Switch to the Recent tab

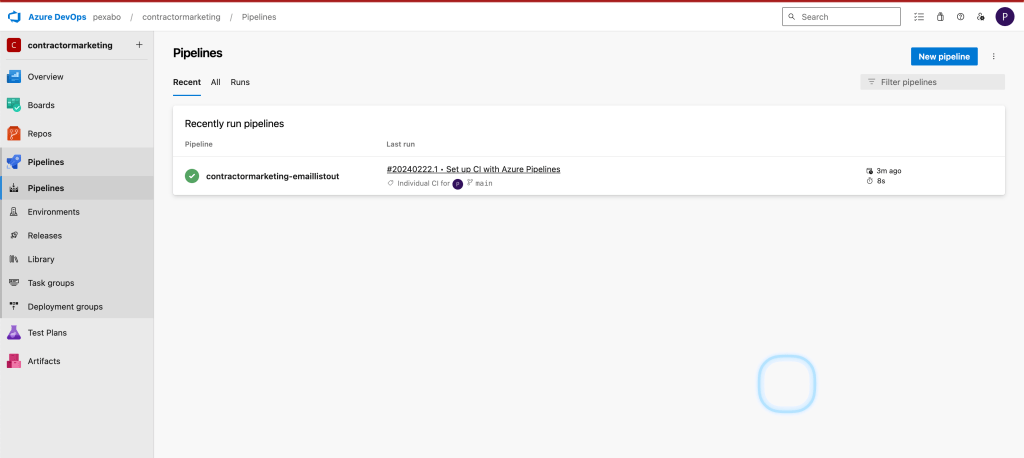coord(187,82)
